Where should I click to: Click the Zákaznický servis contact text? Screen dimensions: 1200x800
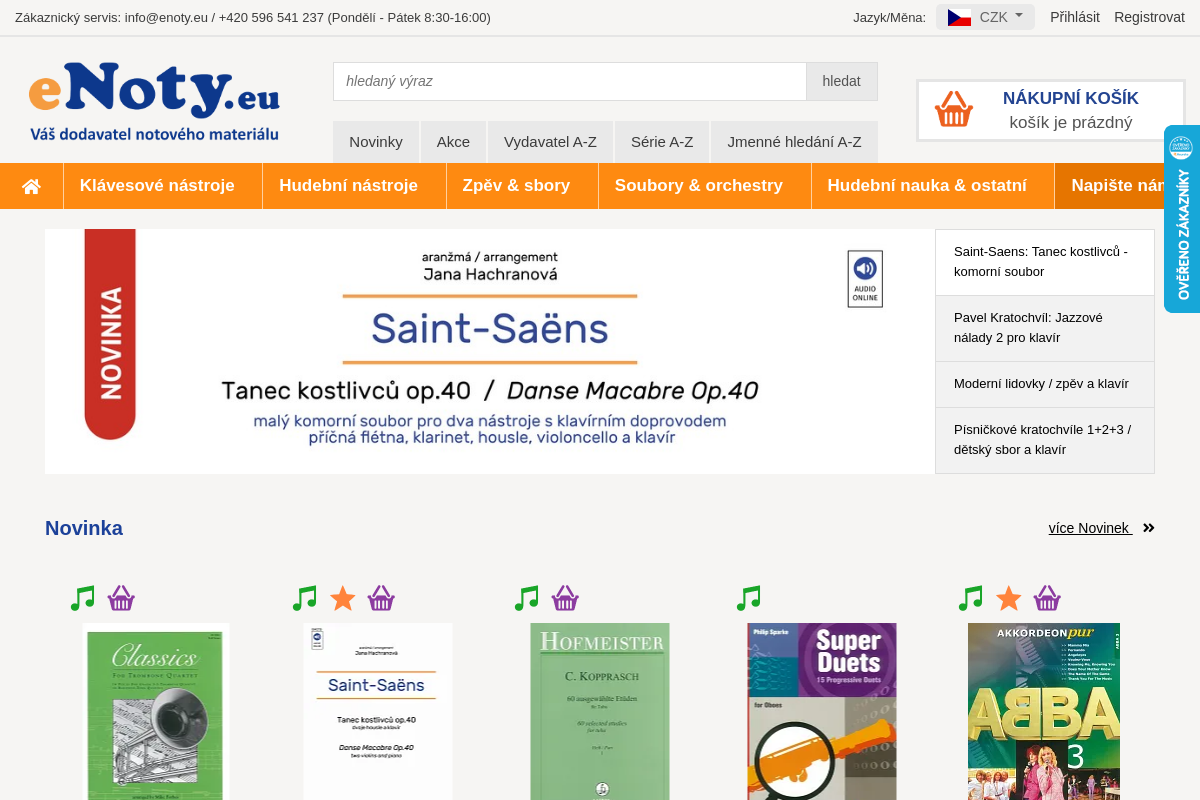pyautogui.click(x=253, y=17)
